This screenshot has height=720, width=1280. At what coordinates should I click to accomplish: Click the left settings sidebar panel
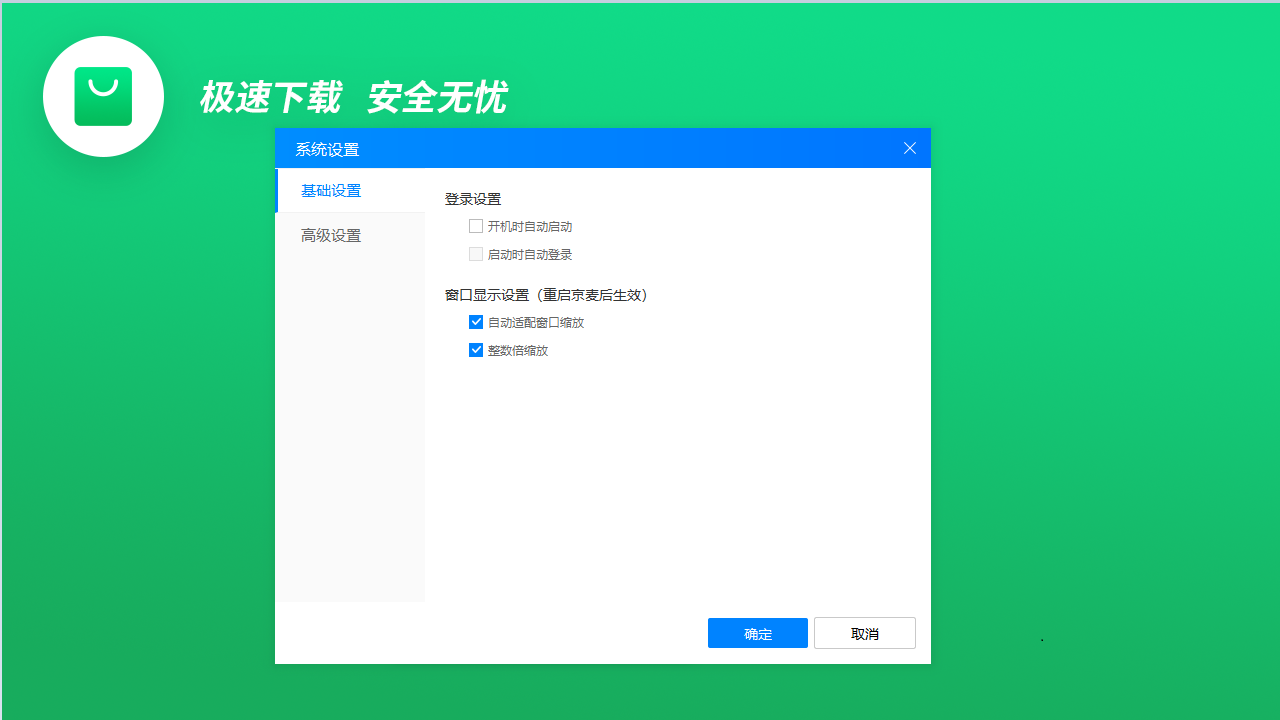point(350,450)
